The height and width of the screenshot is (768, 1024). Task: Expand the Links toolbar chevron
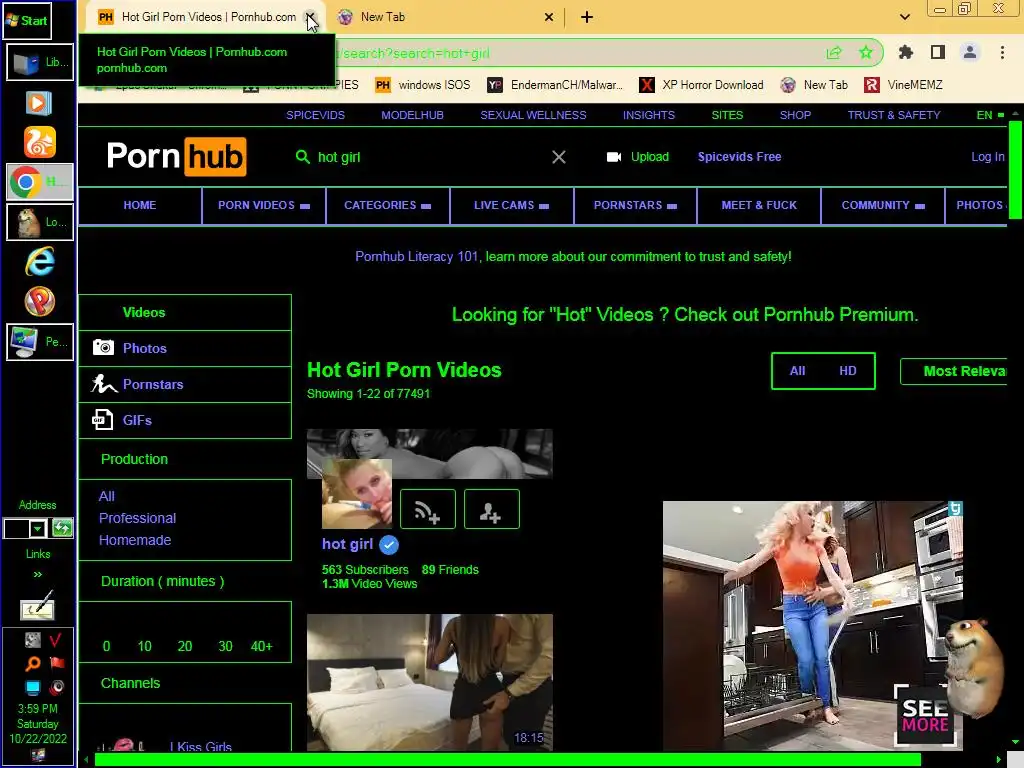click(37, 574)
